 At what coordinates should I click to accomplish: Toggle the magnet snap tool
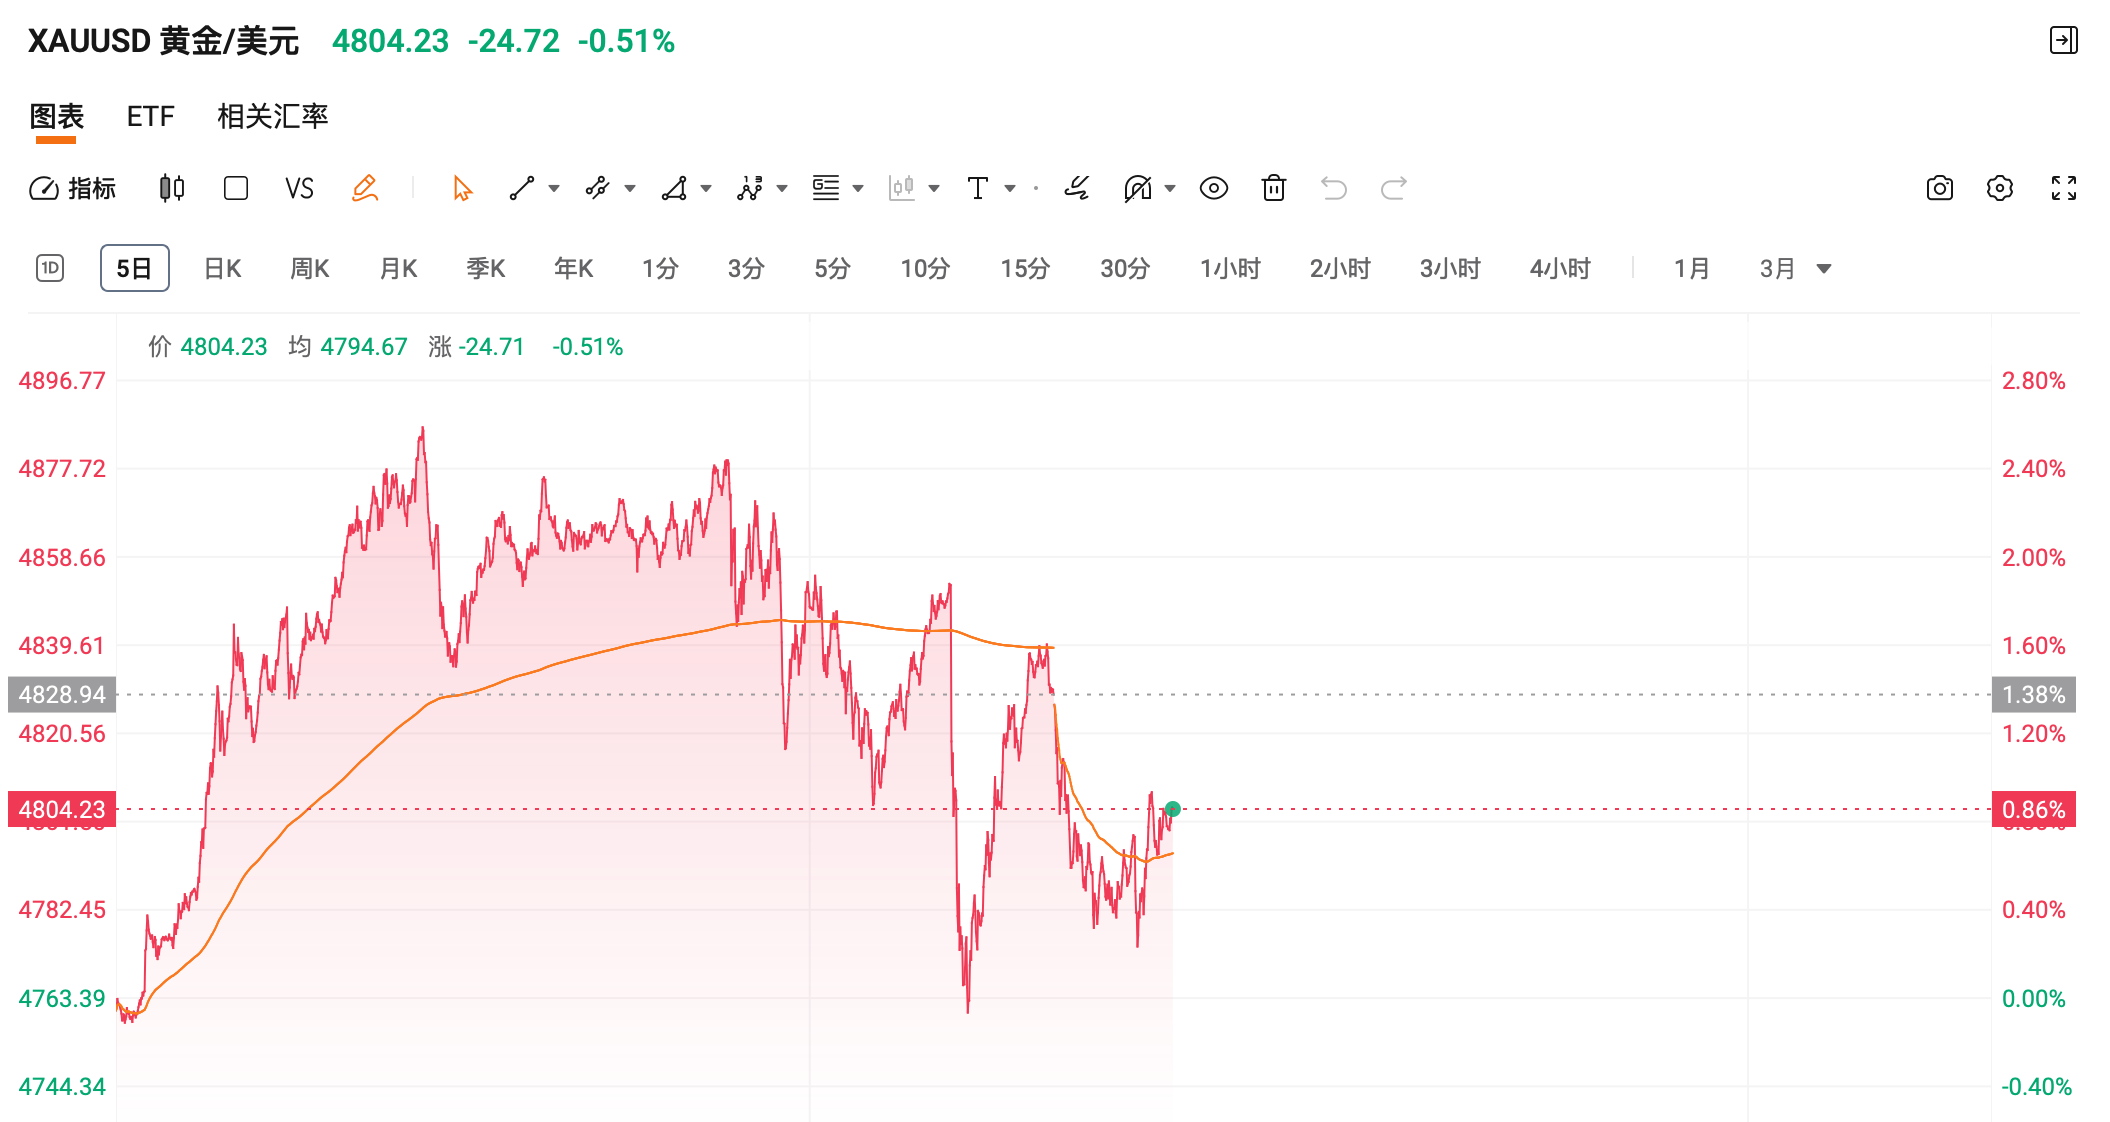[x=1137, y=188]
